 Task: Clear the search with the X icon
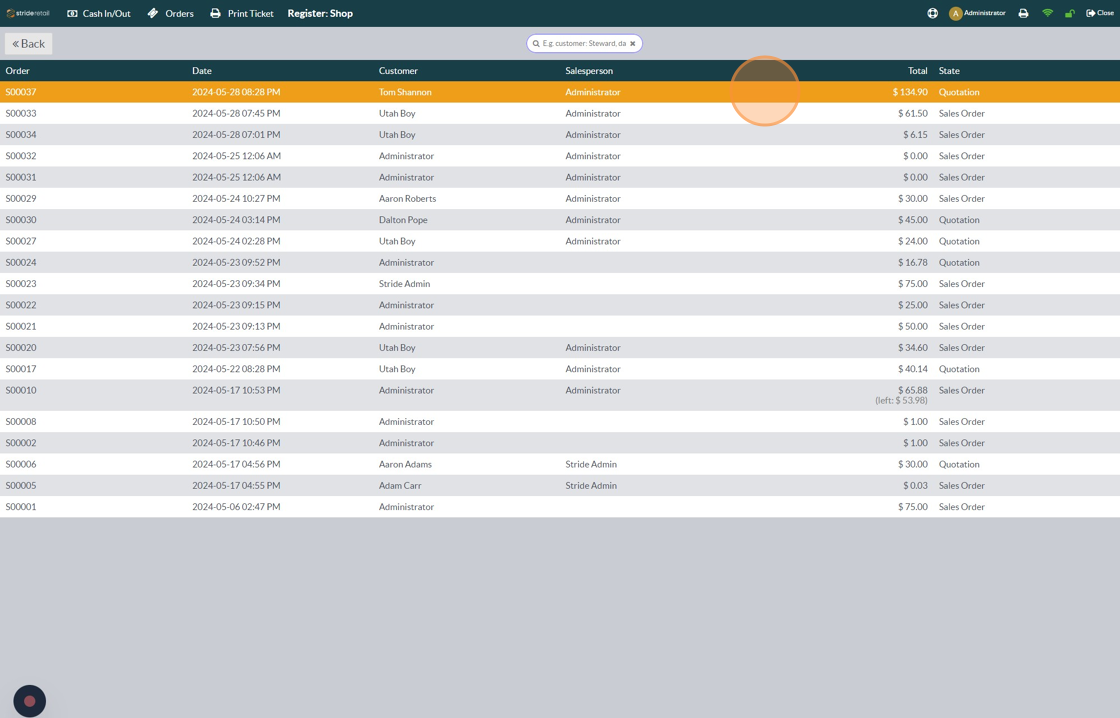pyautogui.click(x=632, y=44)
